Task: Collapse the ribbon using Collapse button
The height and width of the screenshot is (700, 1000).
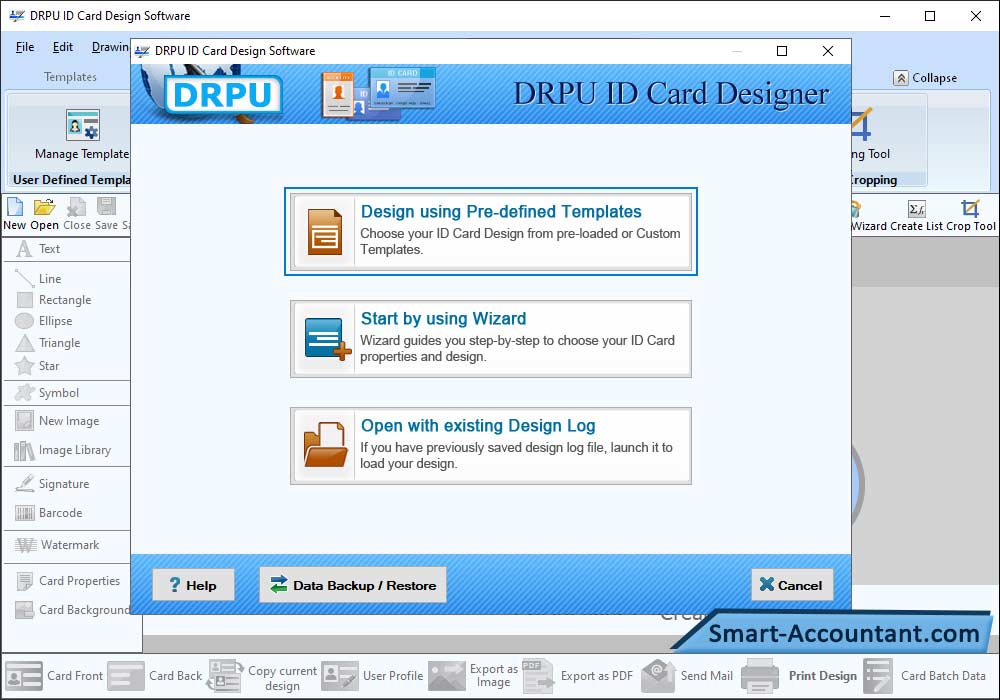Action: coord(925,78)
